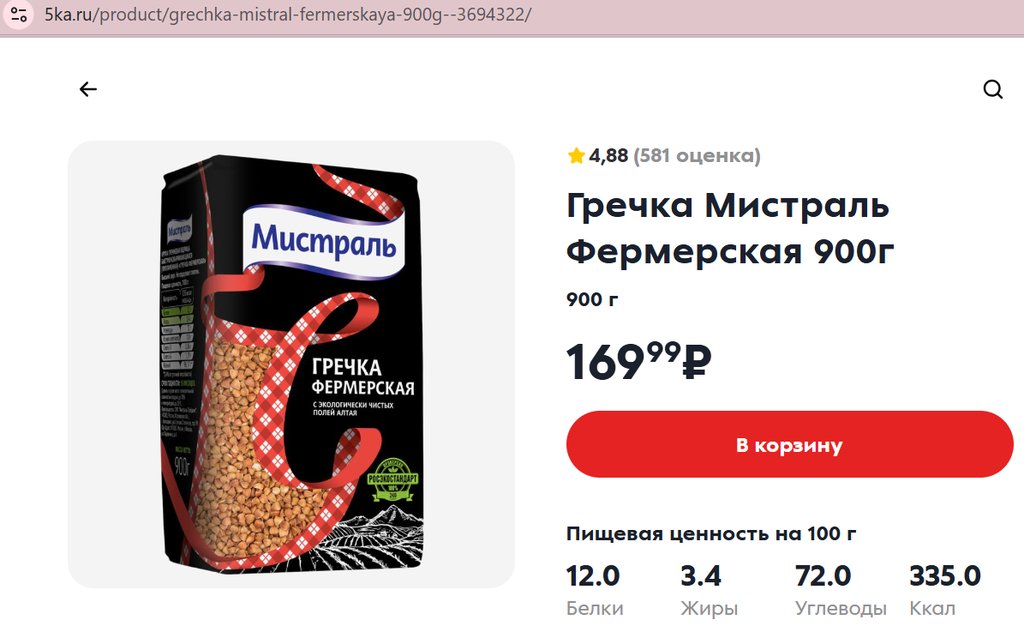Click the 4,88 rating value

tap(608, 156)
